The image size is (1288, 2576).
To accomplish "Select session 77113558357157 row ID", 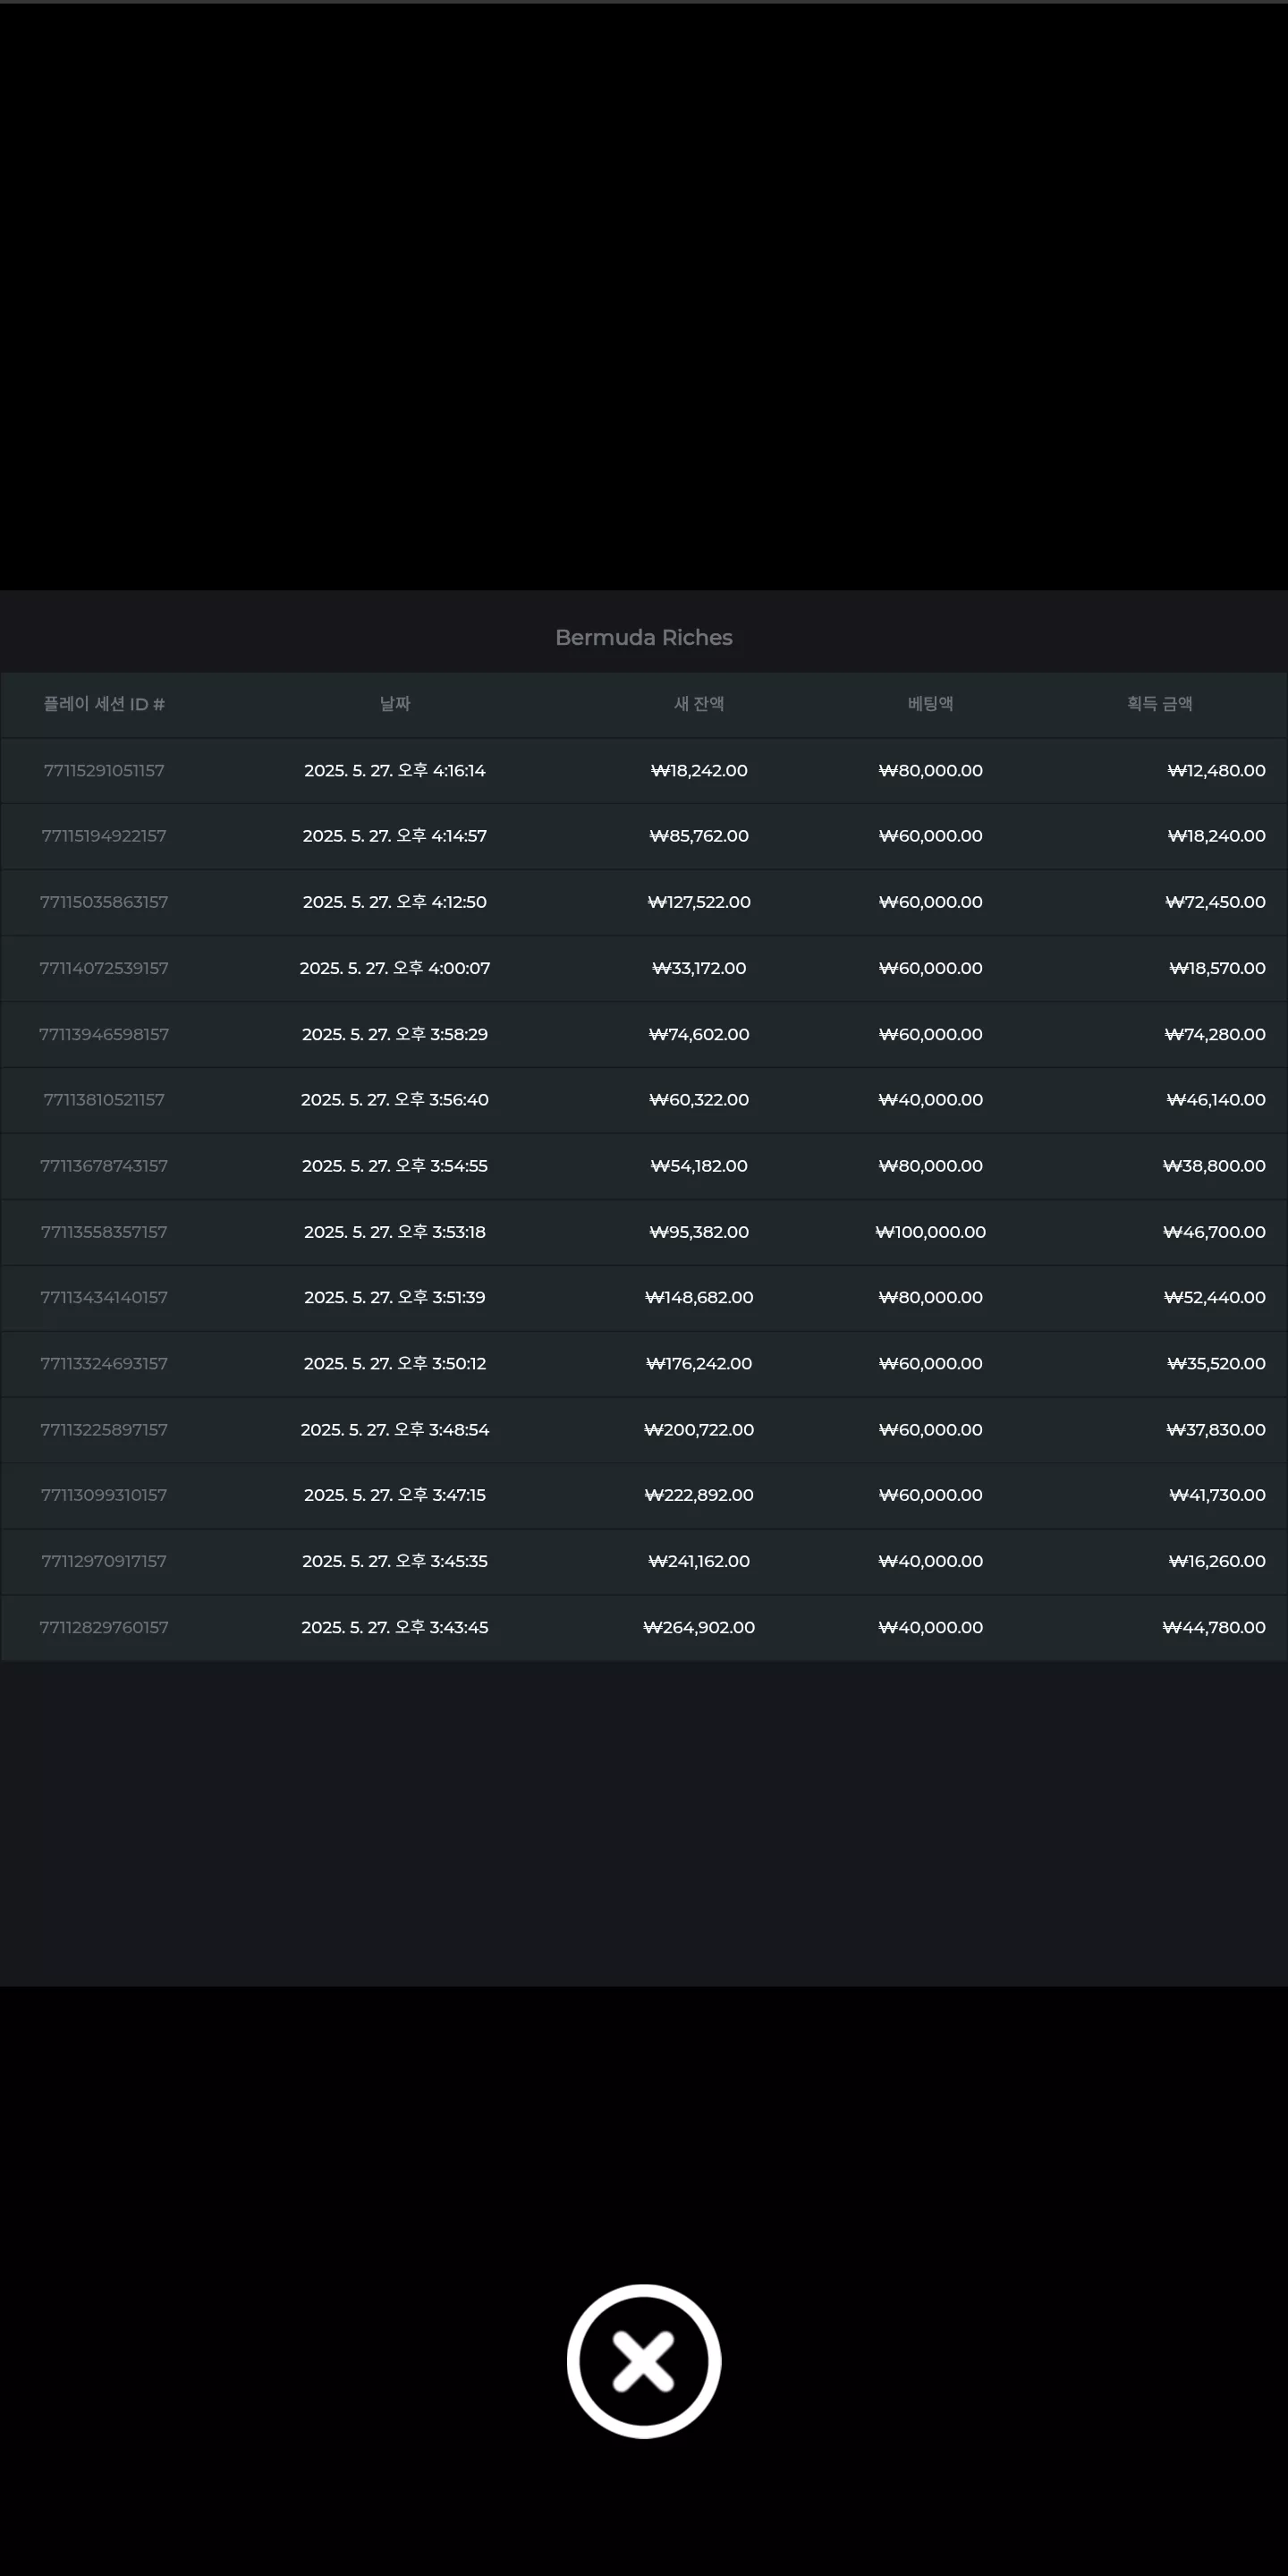I will click(x=104, y=1232).
